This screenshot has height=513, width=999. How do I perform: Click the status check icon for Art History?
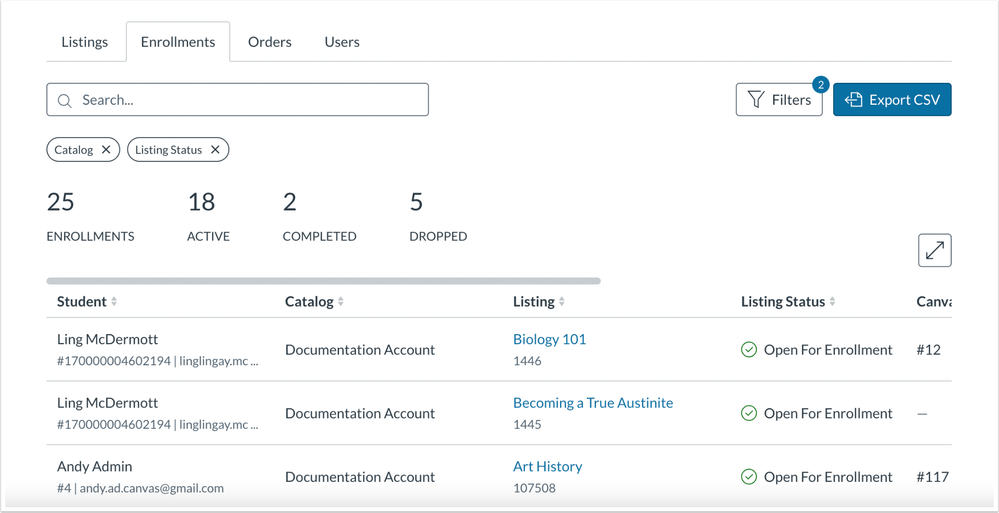[748, 477]
